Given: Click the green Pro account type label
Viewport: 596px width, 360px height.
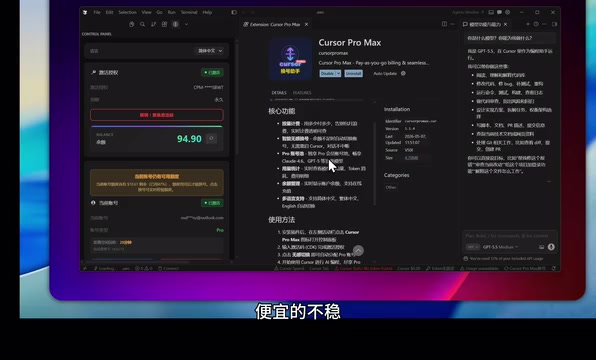Looking at the screenshot, I should point(220,230).
